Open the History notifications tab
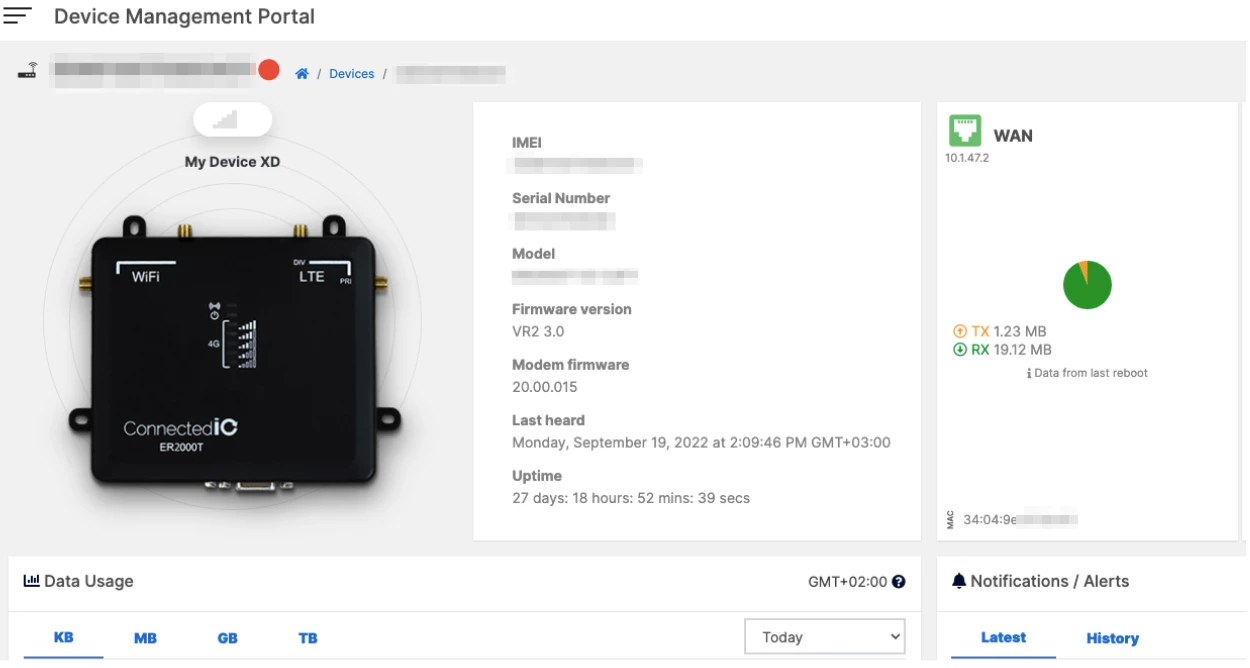The width and height of the screenshot is (1250, 668). point(1112,638)
